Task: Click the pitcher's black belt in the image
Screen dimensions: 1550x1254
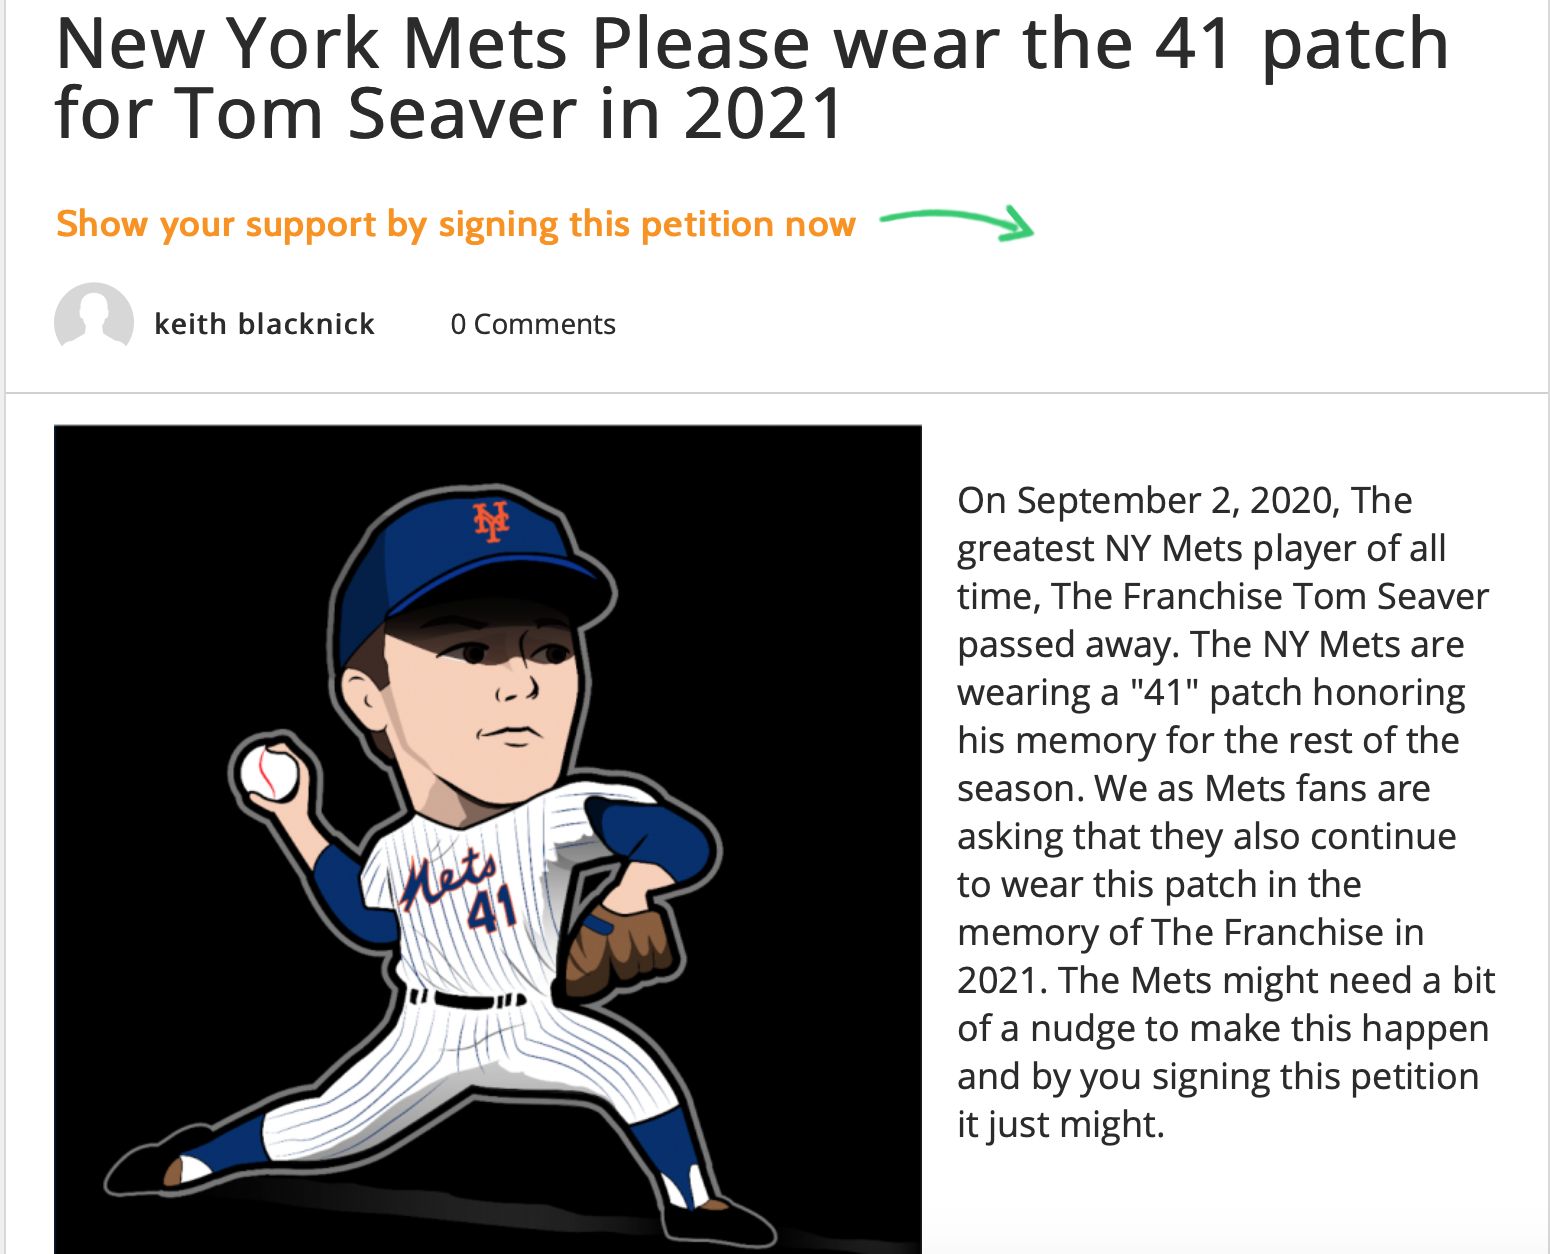Action: (468, 999)
